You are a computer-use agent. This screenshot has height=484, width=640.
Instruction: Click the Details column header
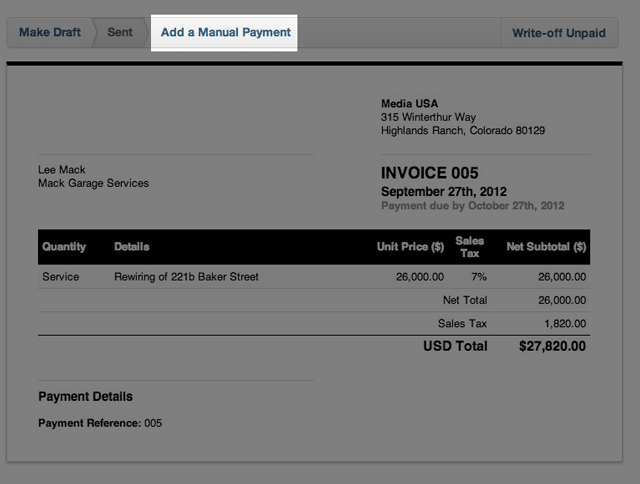(132, 247)
